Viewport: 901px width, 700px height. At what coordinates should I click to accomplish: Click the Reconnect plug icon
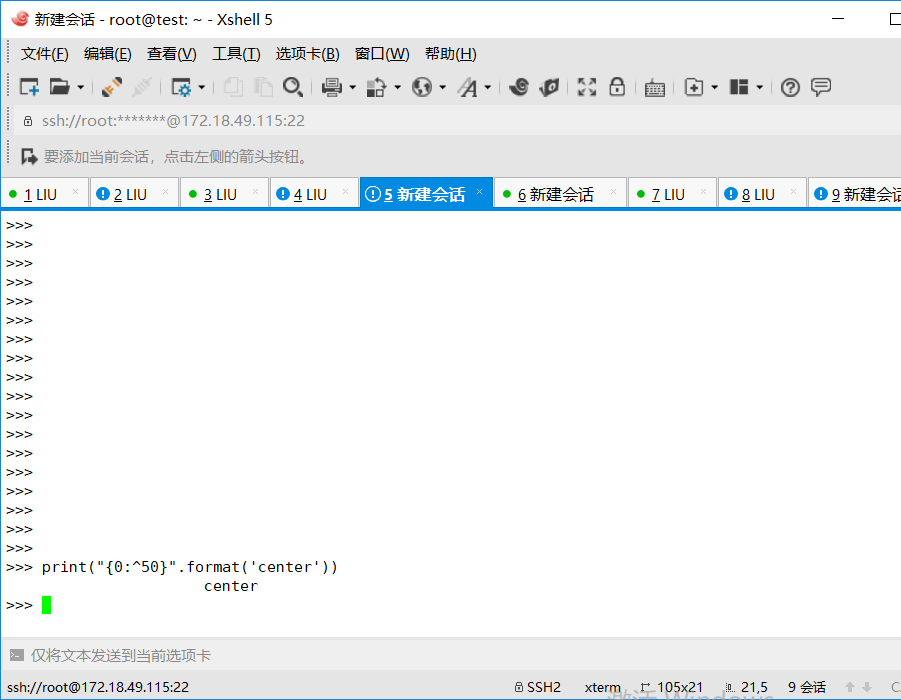(111, 87)
